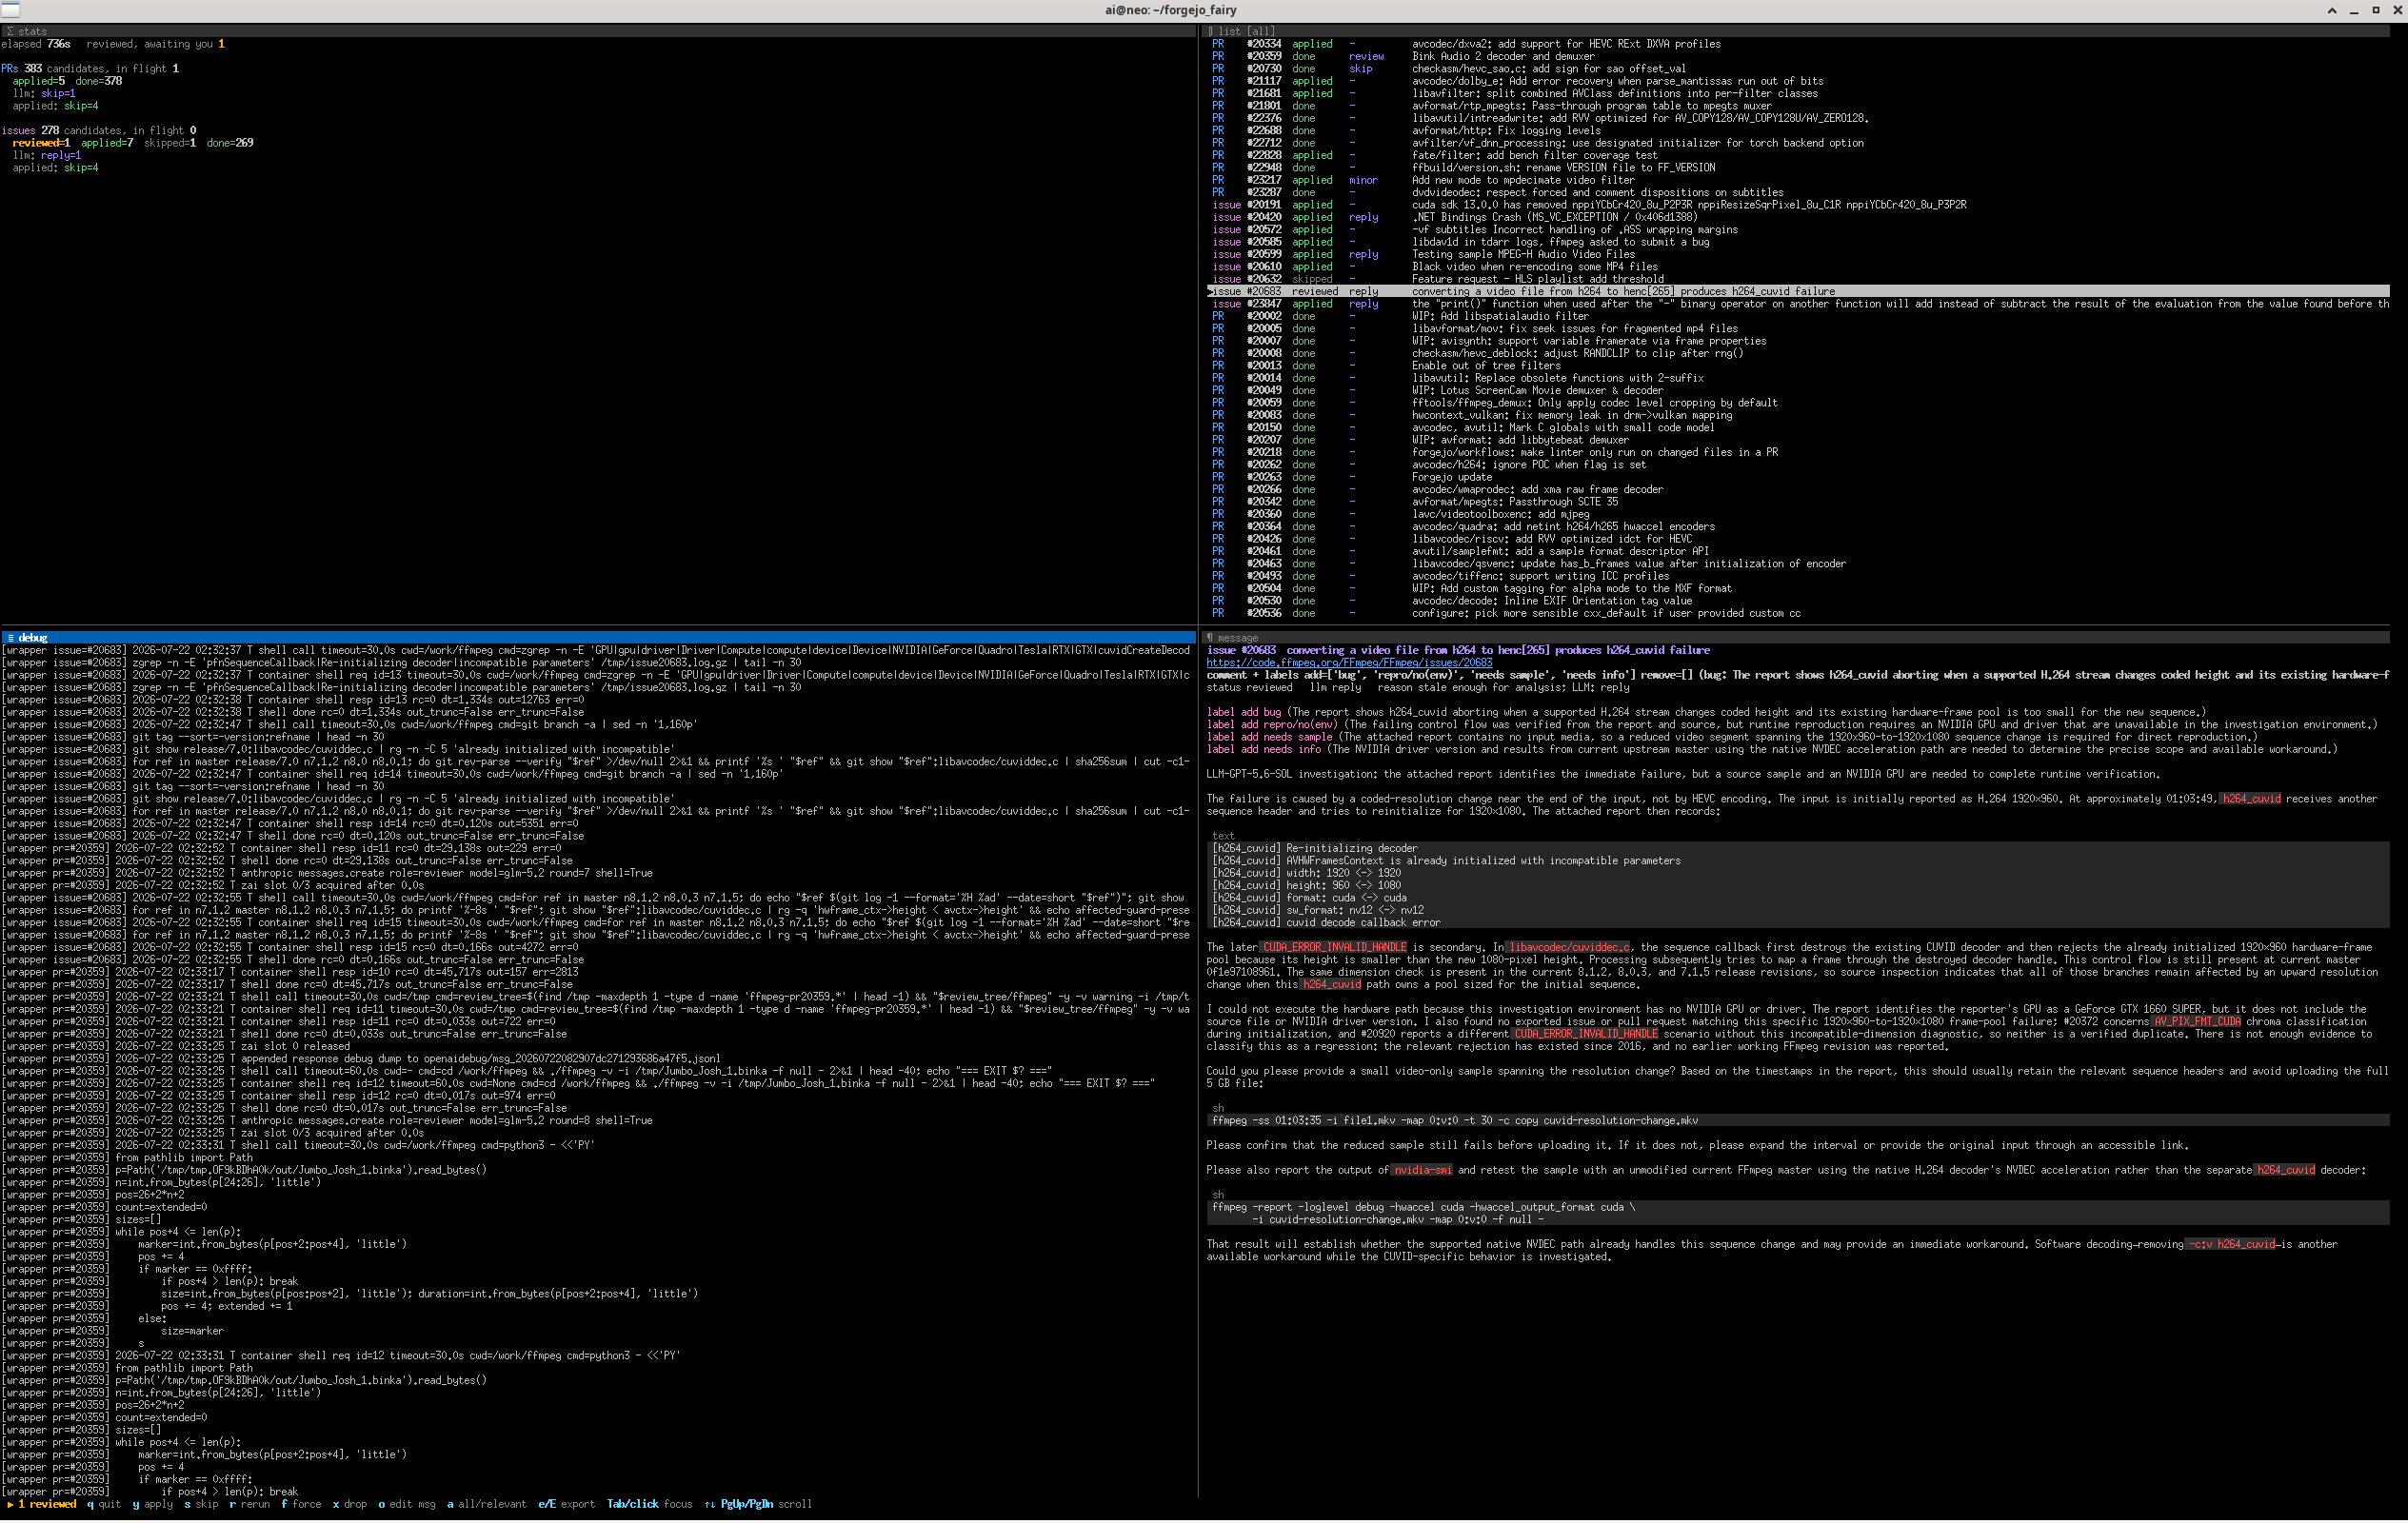2408x1523 pixels.
Task: Focus the debug pane header
Action: tap(598, 638)
